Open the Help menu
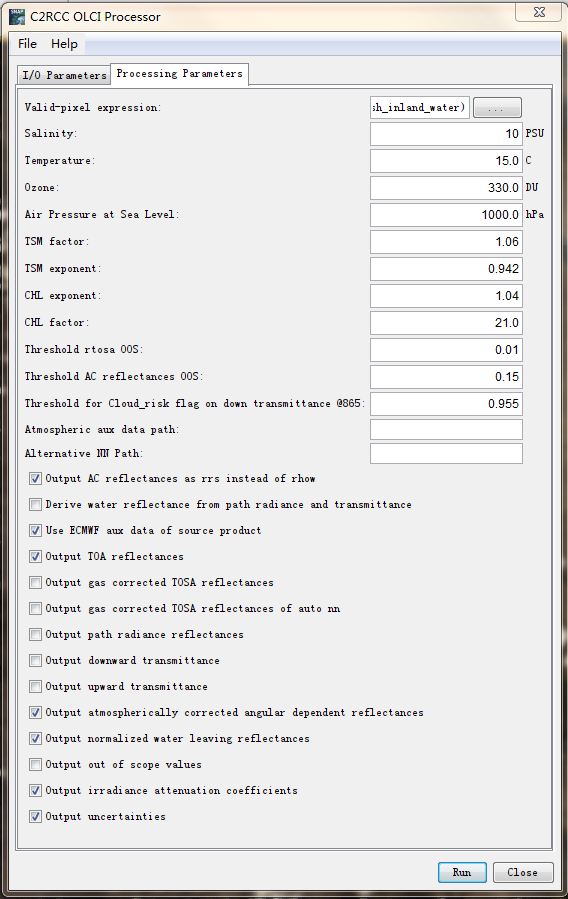This screenshot has height=899, width=568. pos(64,44)
